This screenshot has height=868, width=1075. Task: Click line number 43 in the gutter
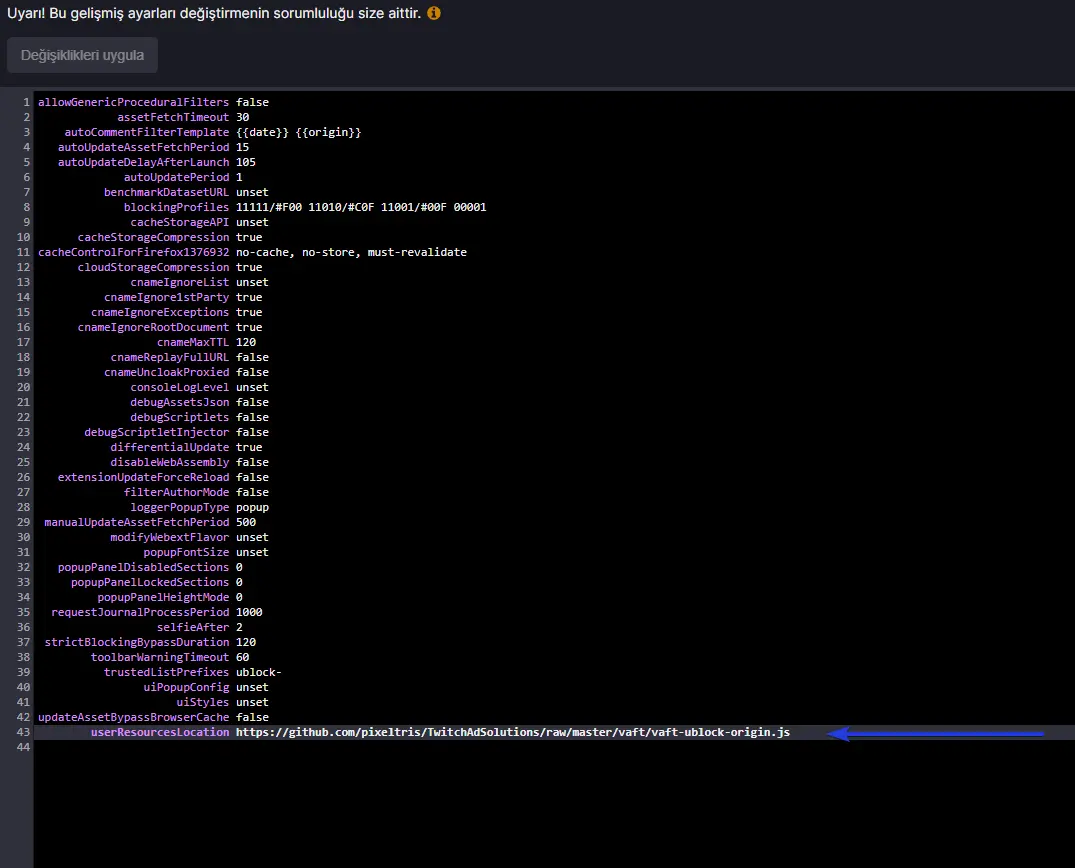click(23, 732)
